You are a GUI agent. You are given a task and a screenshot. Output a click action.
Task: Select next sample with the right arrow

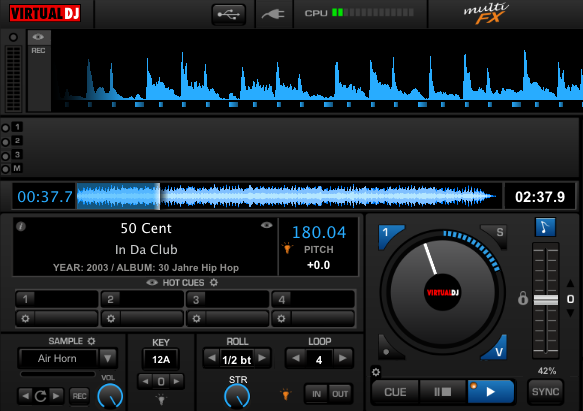coord(56,396)
